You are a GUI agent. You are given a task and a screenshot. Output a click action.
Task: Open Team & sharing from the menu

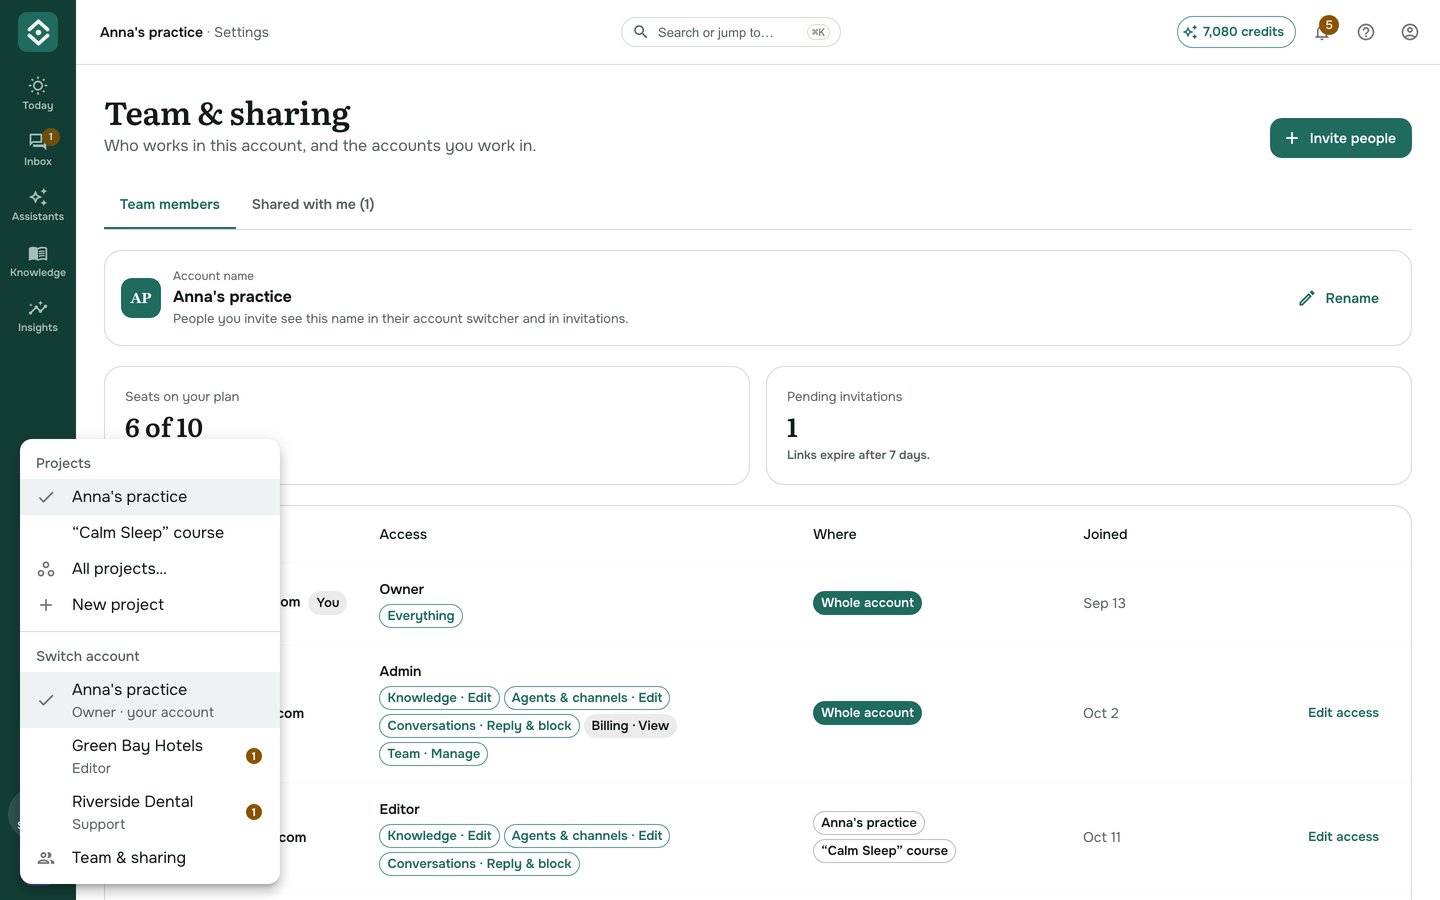click(150, 858)
